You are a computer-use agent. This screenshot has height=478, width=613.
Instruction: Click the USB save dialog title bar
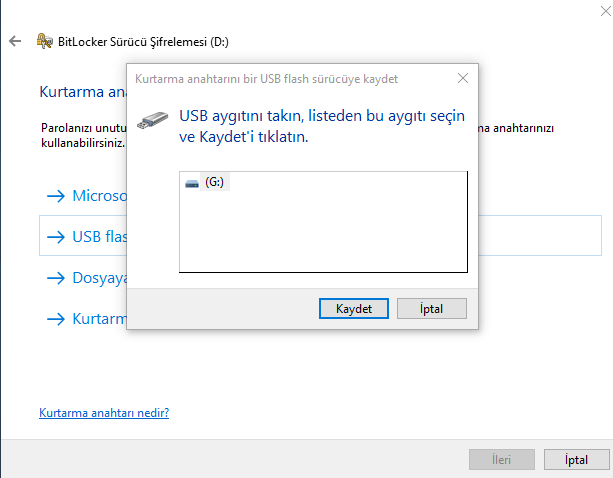click(x=280, y=78)
